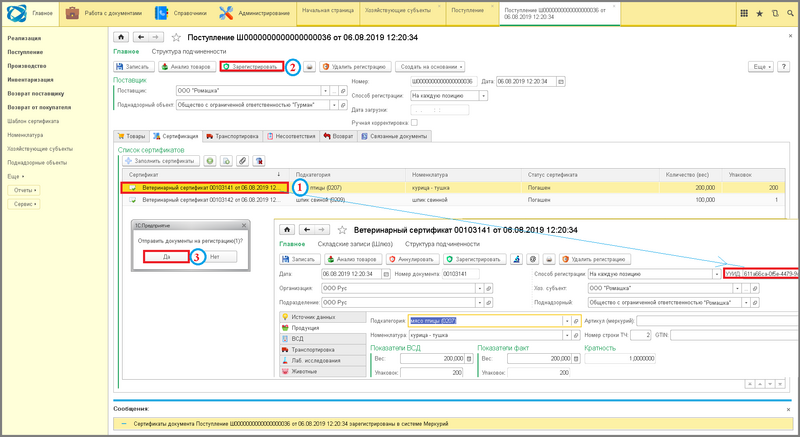Switch to Товары tab
This screenshot has height=437, width=800.
point(131,136)
